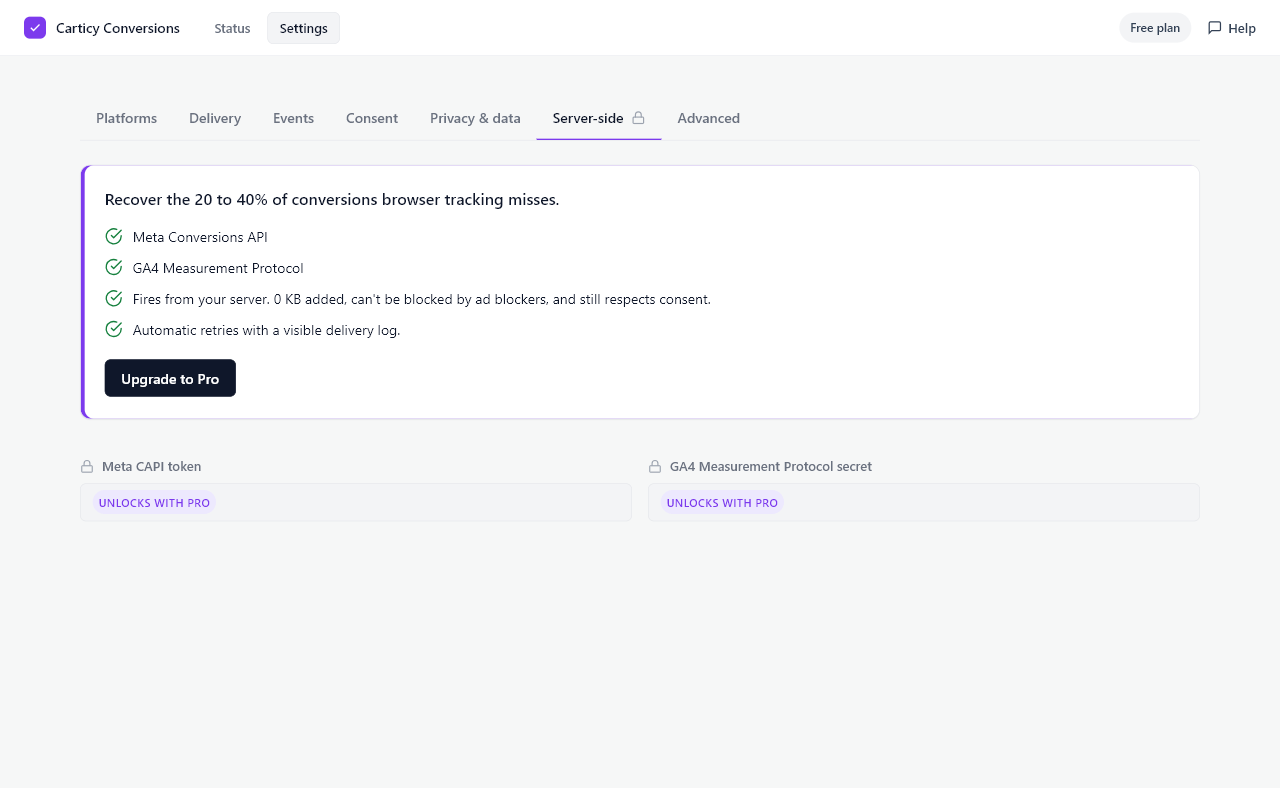The image size is (1280, 788).
Task: Open the Help link
Action: pos(1231,28)
